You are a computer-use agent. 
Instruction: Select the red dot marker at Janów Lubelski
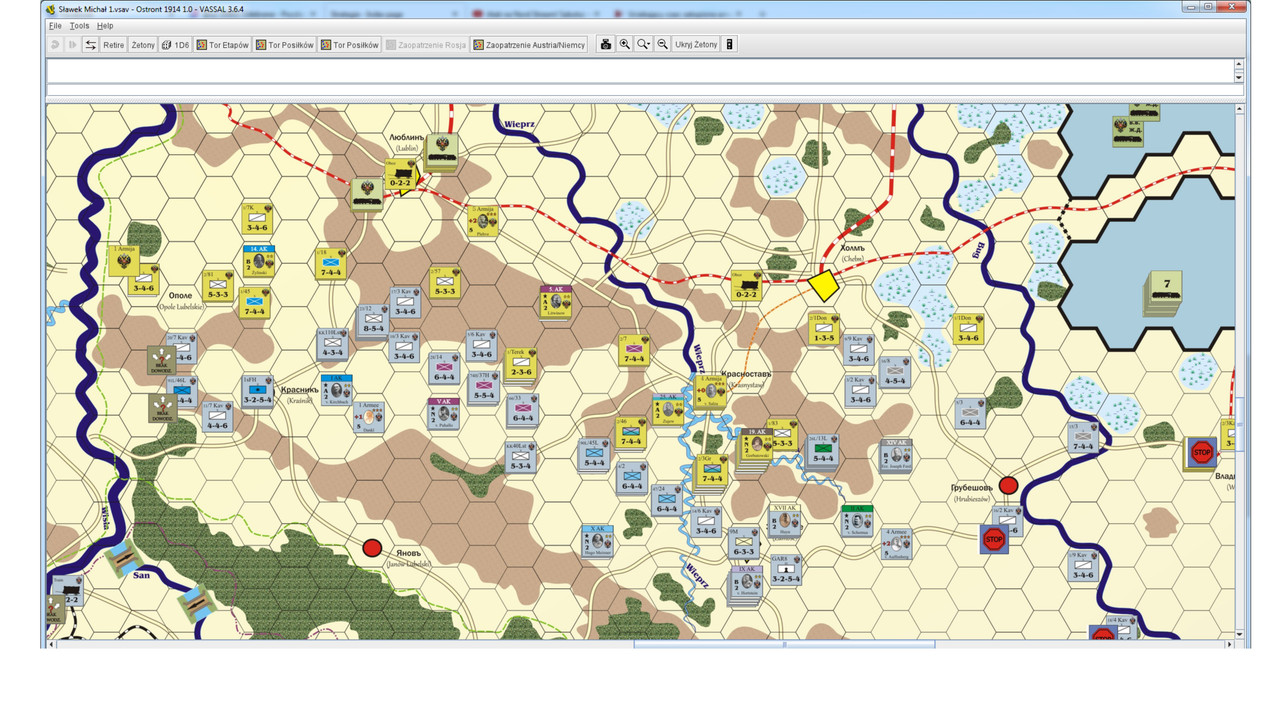pyautogui.click(x=372, y=547)
